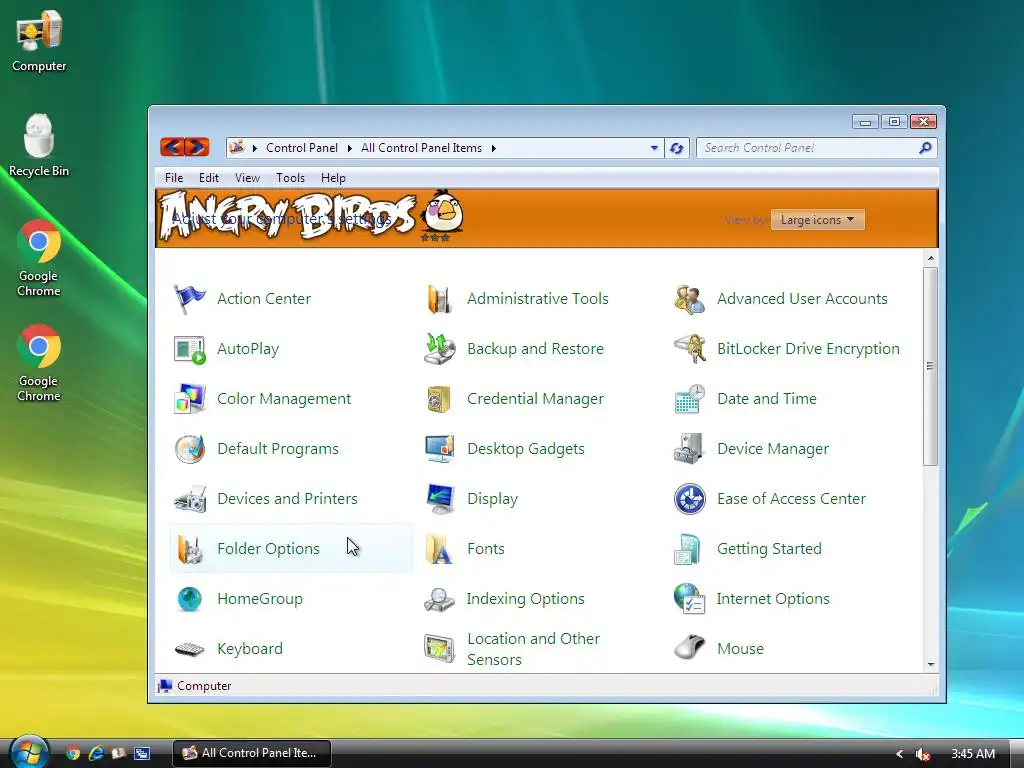Open Default Programs icon
1024x768 pixels.
point(189,449)
